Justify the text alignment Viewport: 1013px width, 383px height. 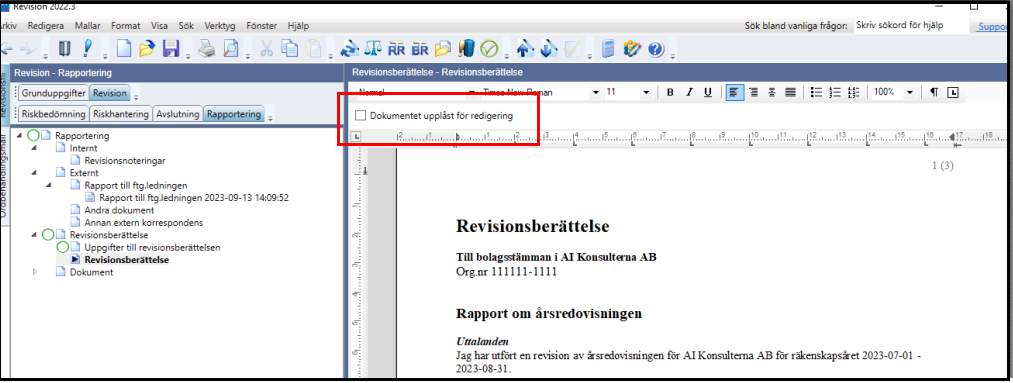[x=789, y=92]
